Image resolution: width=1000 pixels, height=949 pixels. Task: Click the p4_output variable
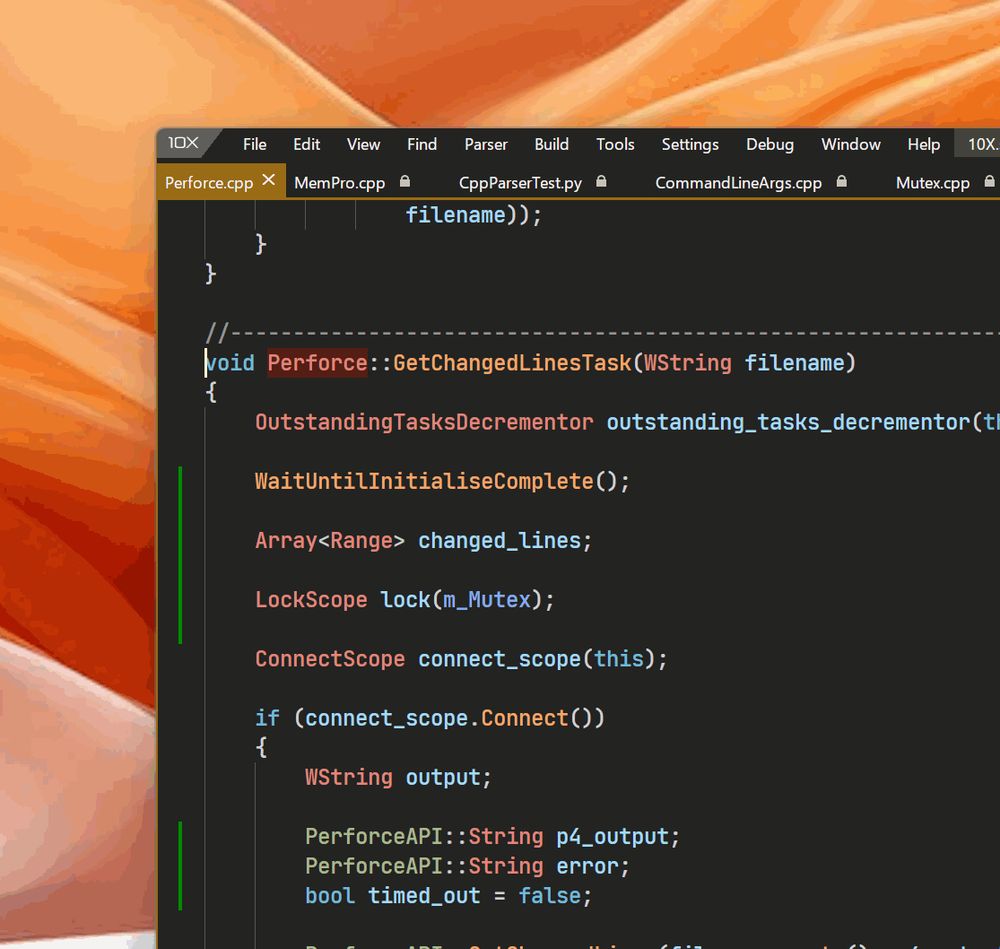[x=612, y=836]
